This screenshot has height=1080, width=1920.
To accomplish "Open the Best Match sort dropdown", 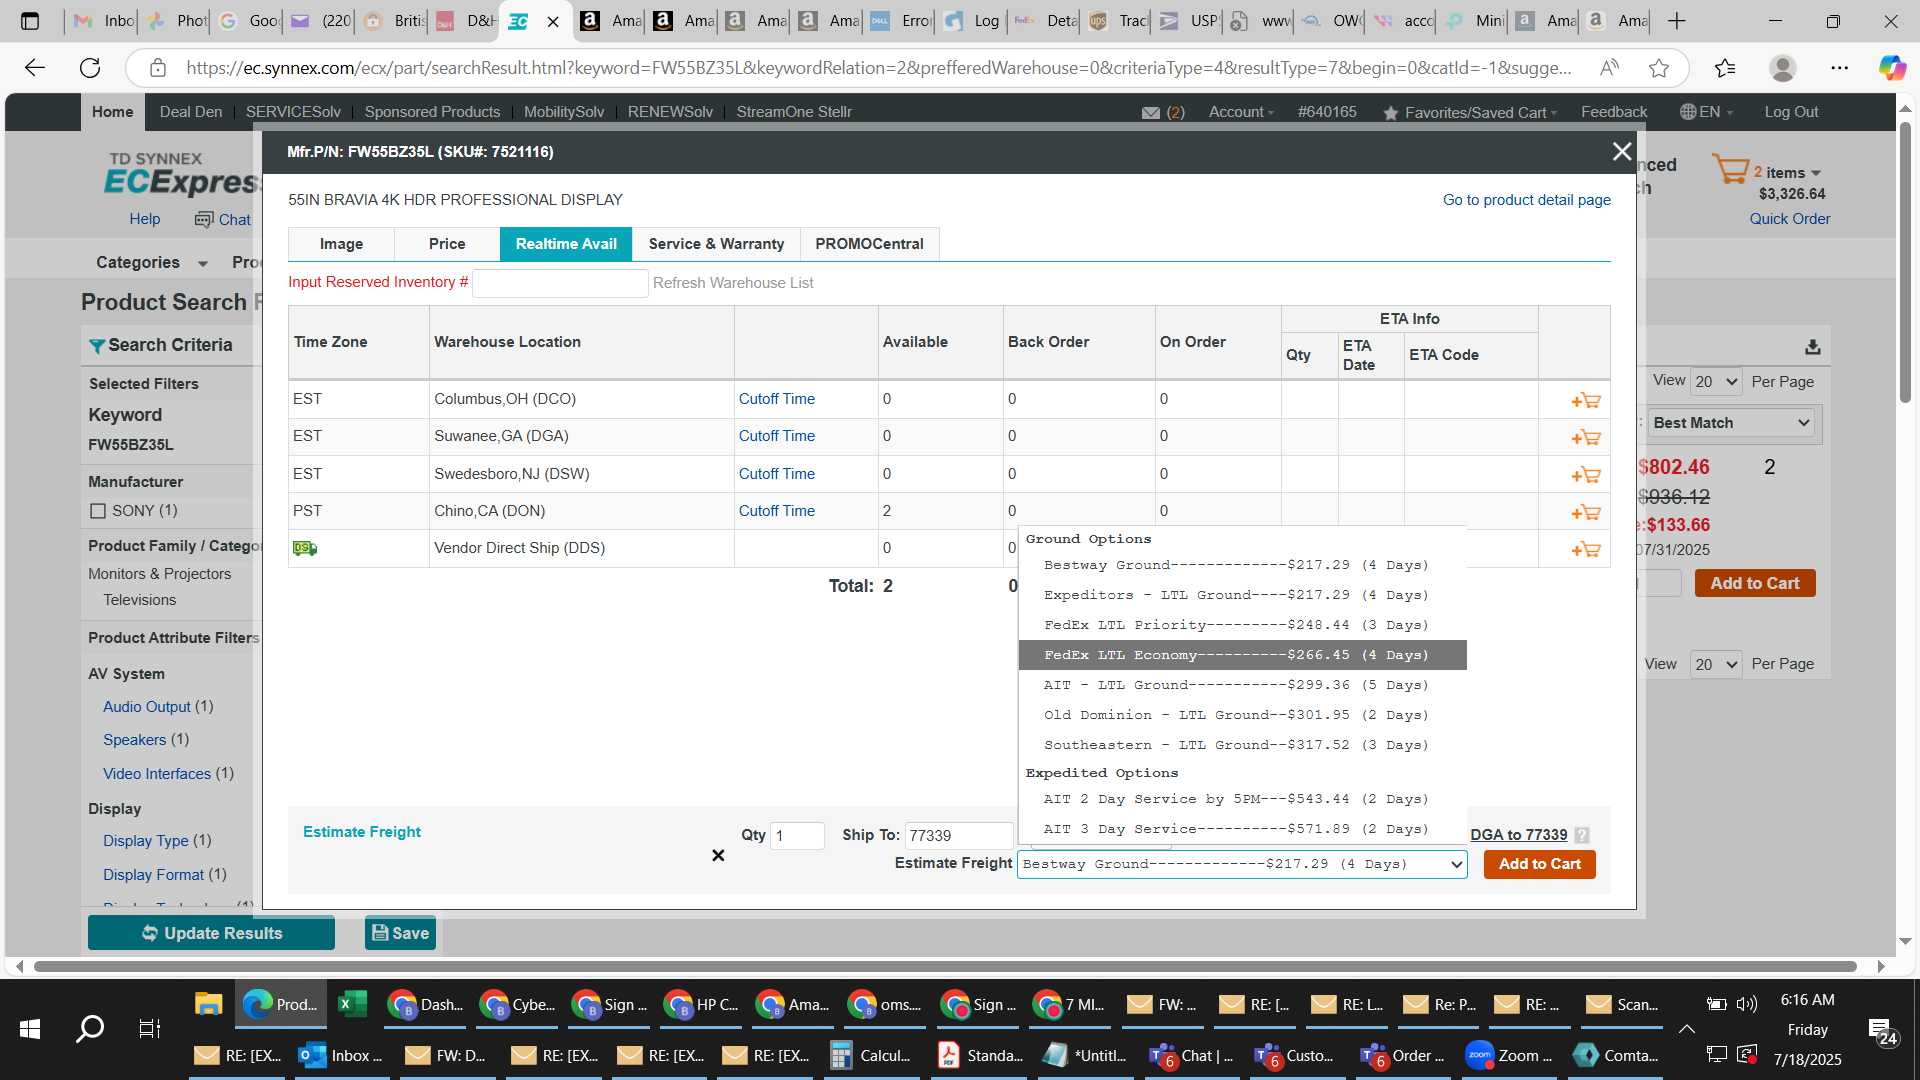I will (x=1733, y=423).
